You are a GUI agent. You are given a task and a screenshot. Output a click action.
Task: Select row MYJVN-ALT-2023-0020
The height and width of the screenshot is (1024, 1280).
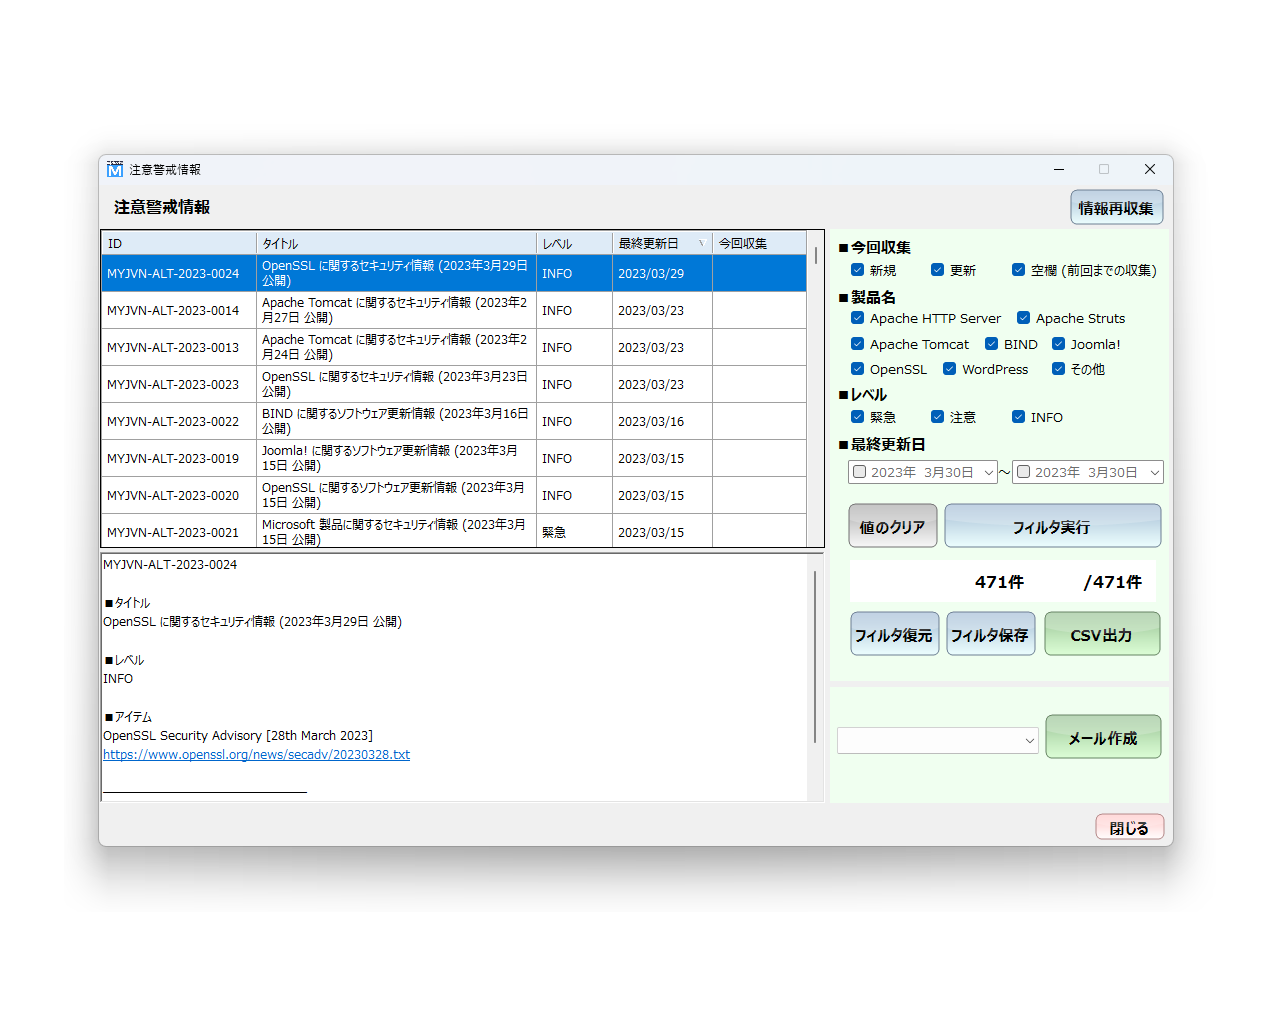click(454, 495)
